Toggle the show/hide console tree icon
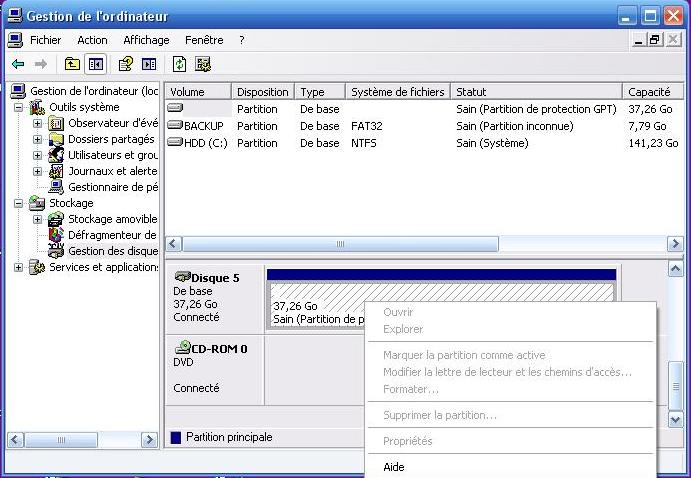This screenshot has width=691, height=478. (96, 64)
